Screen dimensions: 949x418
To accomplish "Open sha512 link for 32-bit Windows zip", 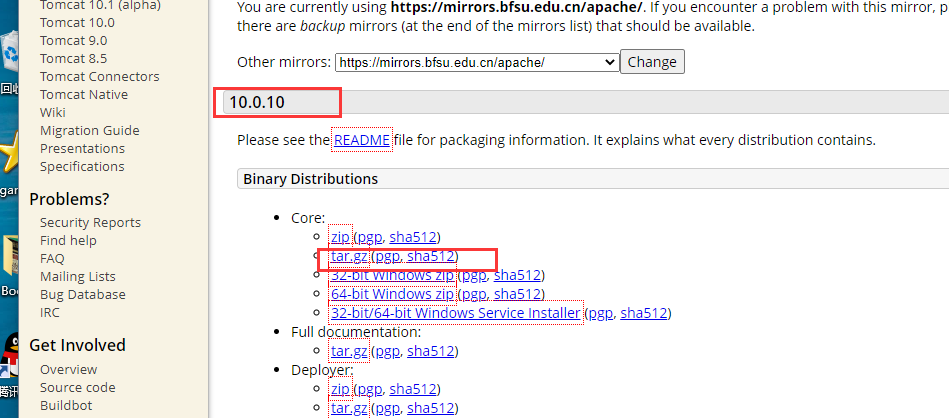I will [x=518, y=275].
